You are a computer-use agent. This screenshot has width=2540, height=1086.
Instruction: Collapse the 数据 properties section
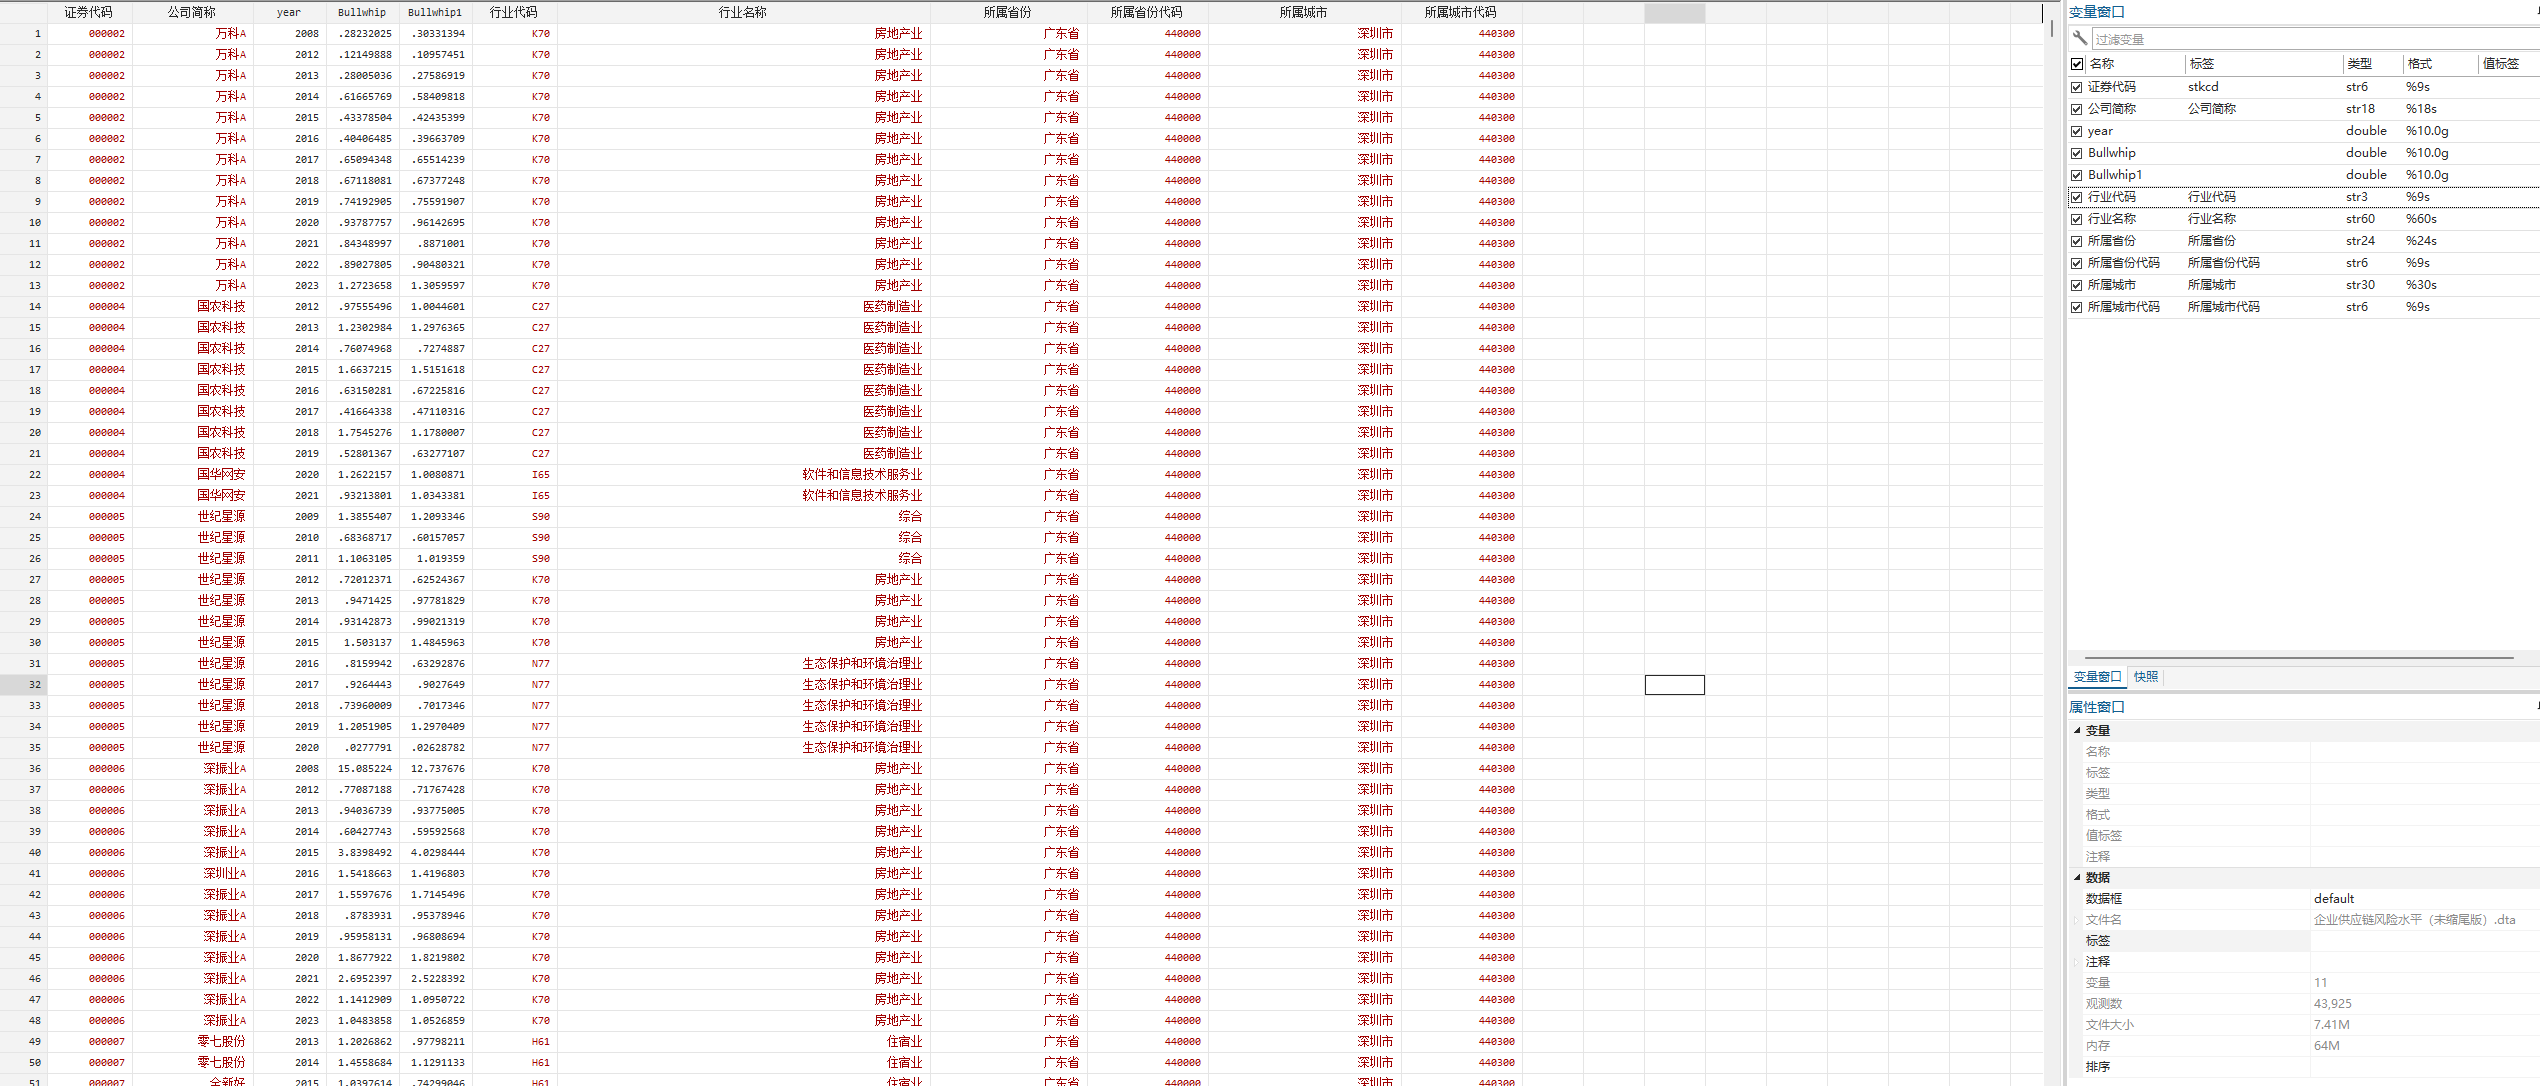tap(2077, 877)
